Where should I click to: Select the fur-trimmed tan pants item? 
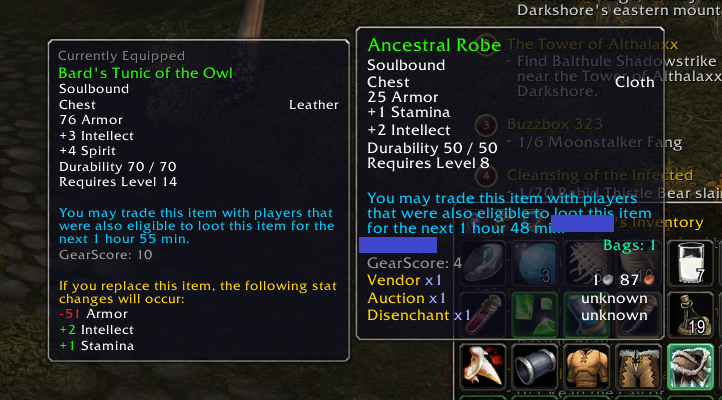[639, 367]
